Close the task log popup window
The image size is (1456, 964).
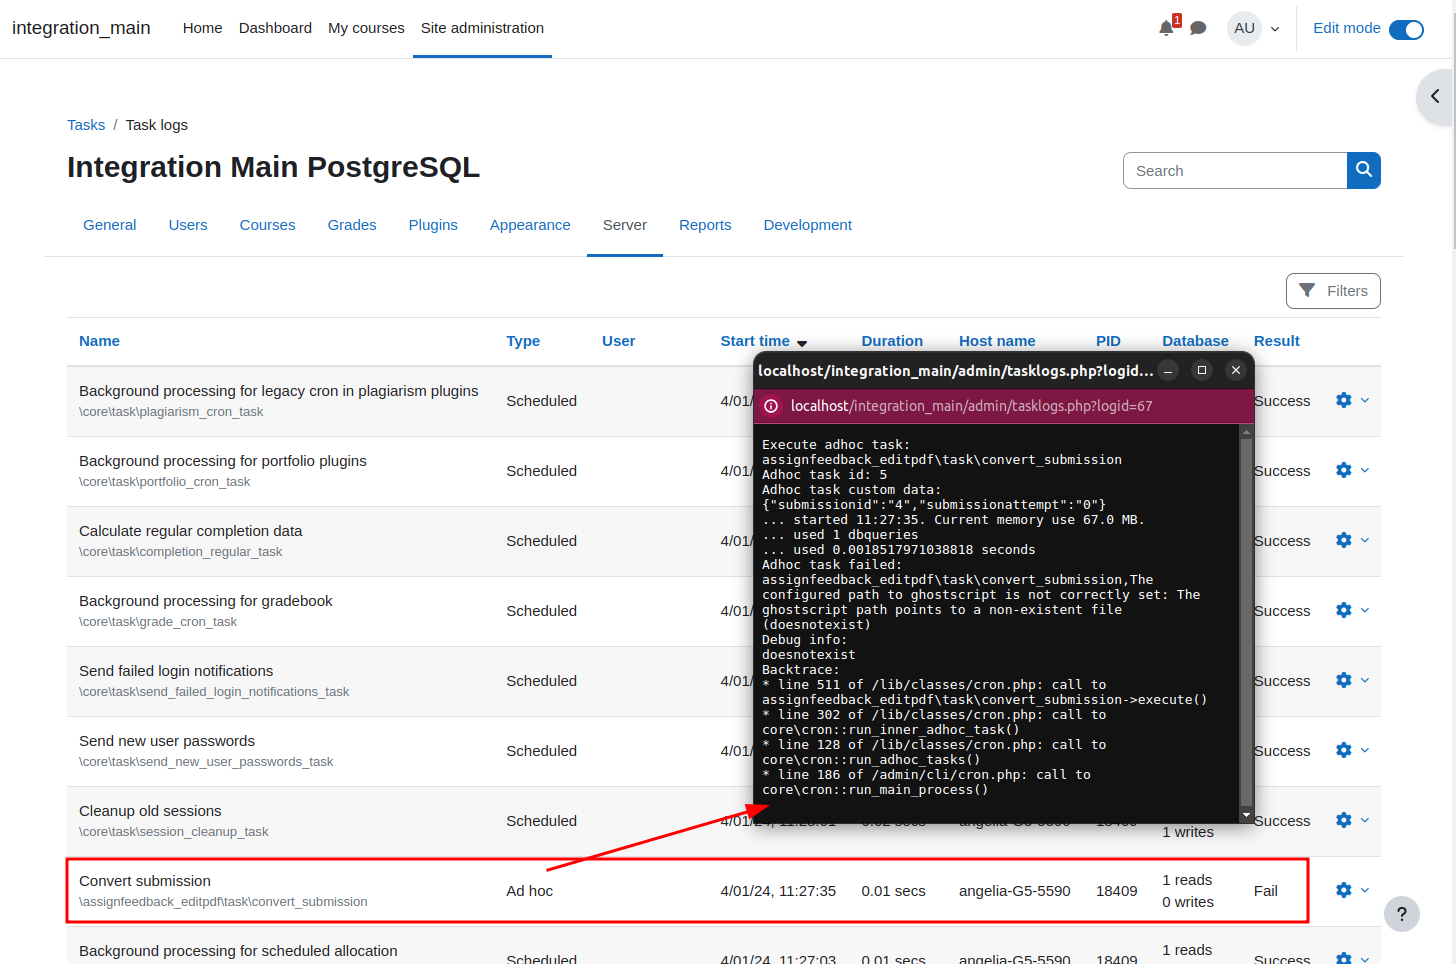1236,370
